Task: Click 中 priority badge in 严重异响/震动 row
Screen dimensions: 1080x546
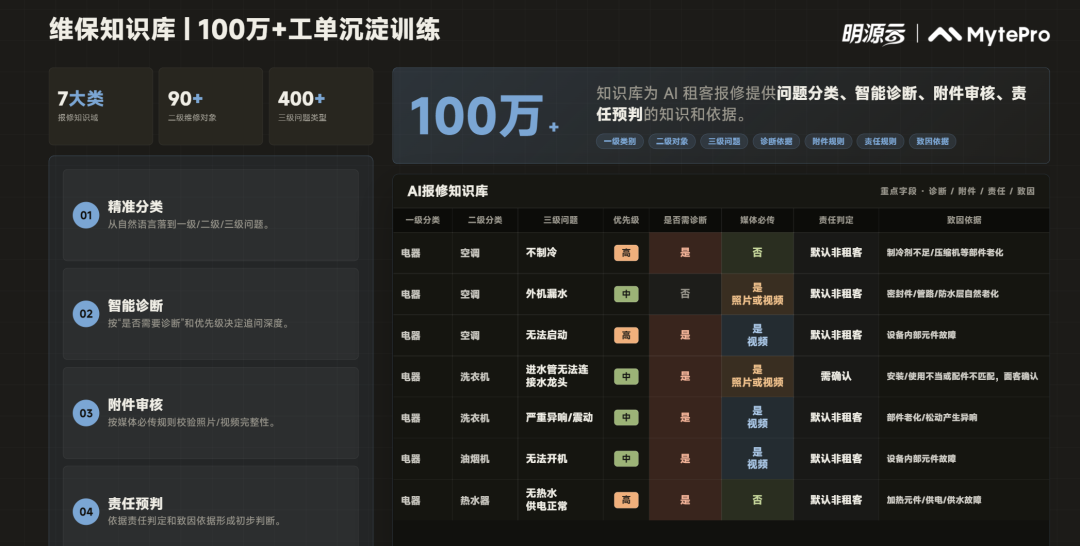Action: click(626, 417)
